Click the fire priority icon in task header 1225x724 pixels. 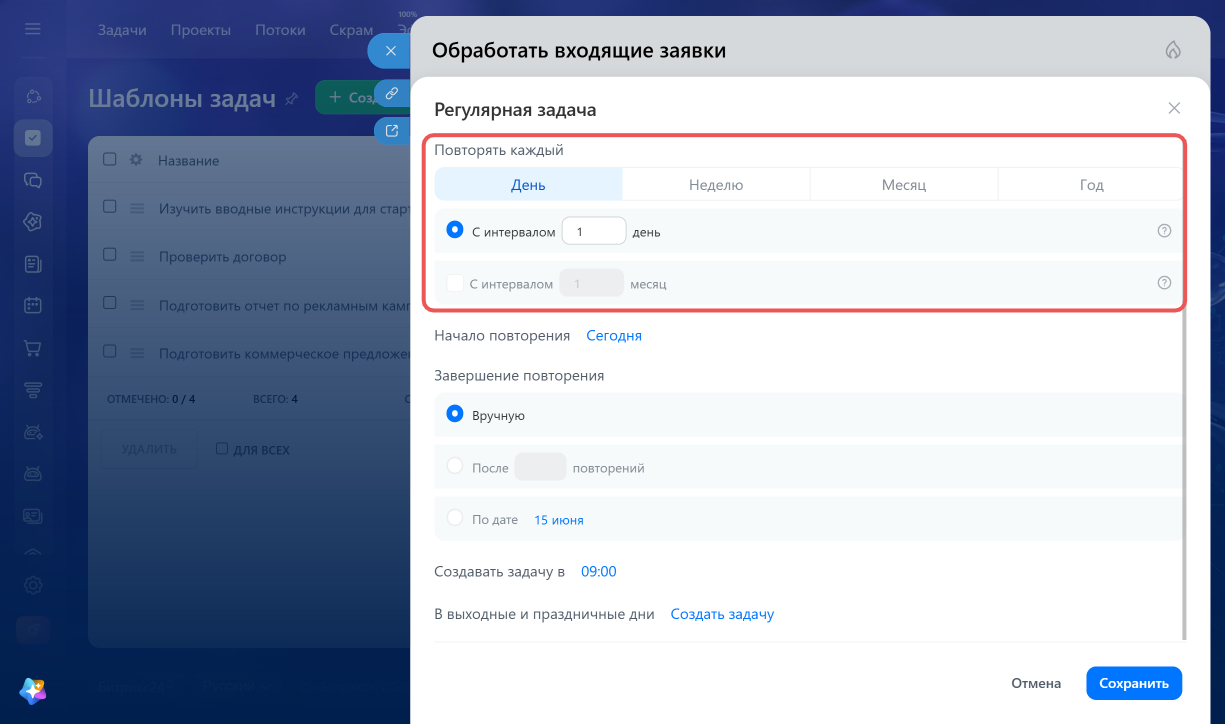[x=1173, y=51]
